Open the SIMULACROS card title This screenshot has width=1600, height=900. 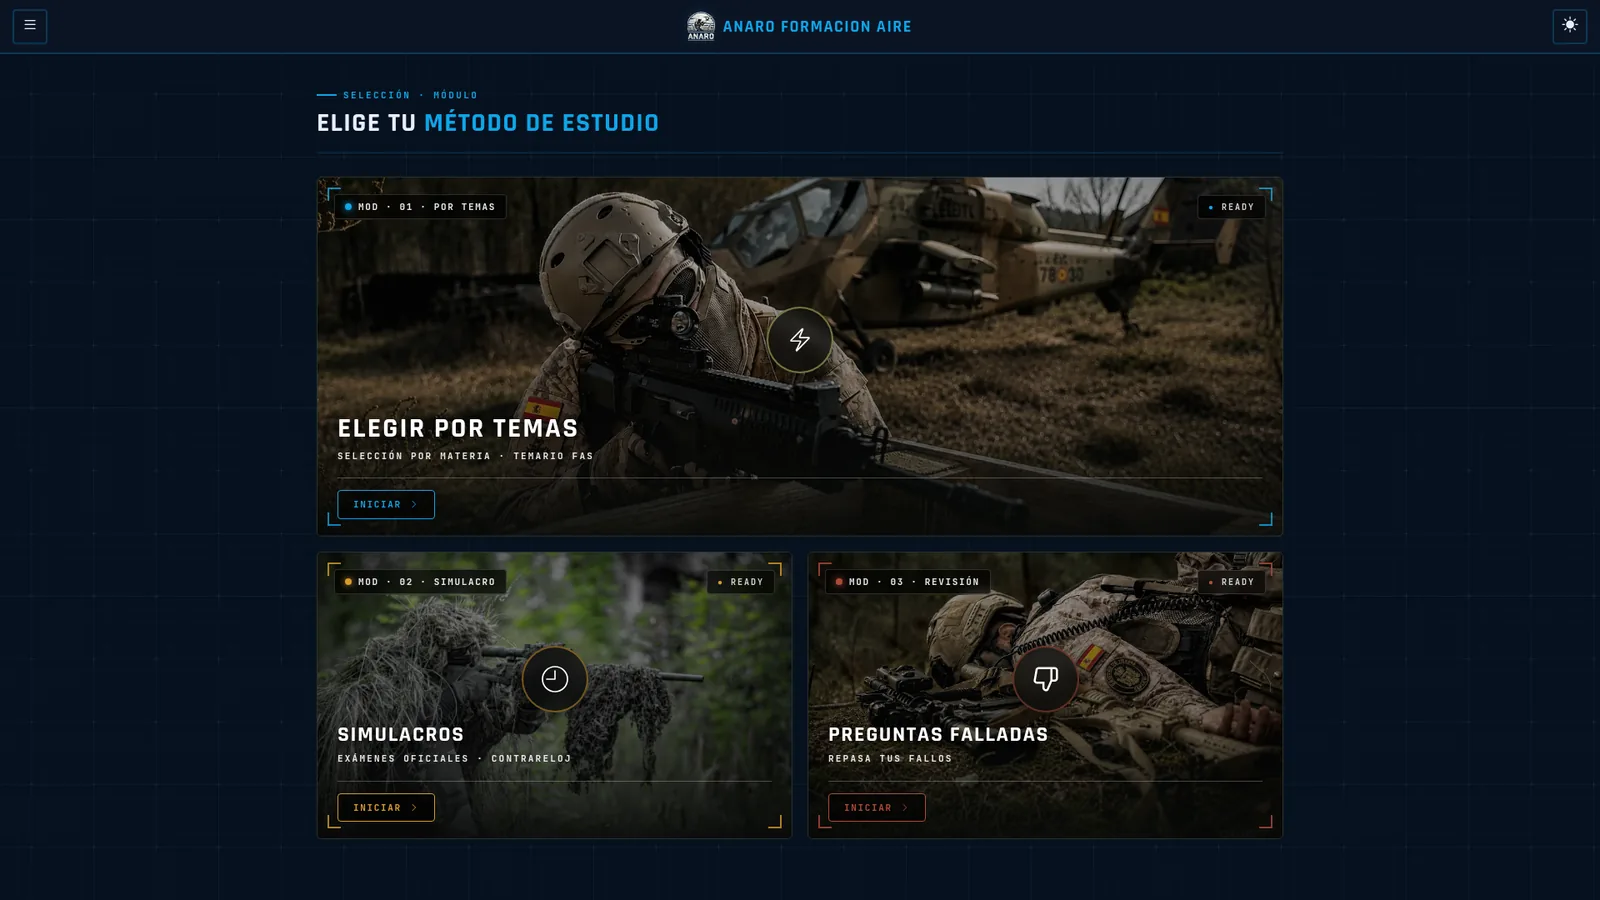[x=401, y=735]
